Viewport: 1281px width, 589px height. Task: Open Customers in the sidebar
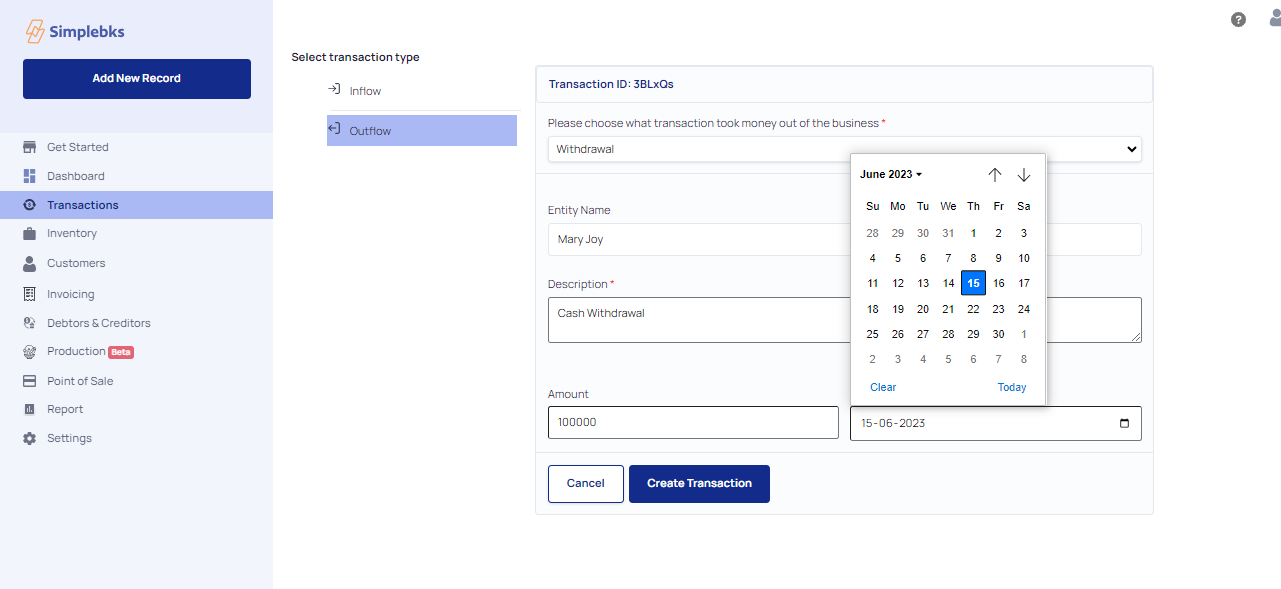(76, 263)
